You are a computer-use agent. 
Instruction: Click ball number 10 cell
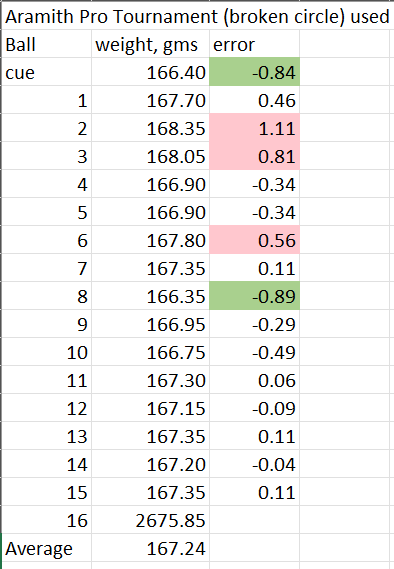coord(46,352)
